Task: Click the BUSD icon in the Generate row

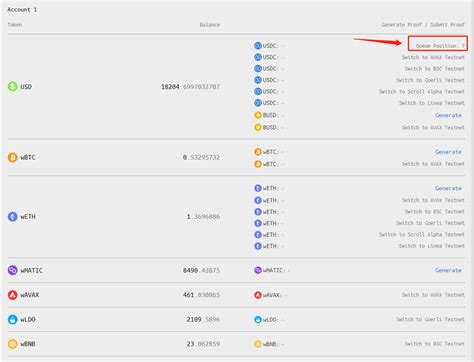Action: point(258,115)
